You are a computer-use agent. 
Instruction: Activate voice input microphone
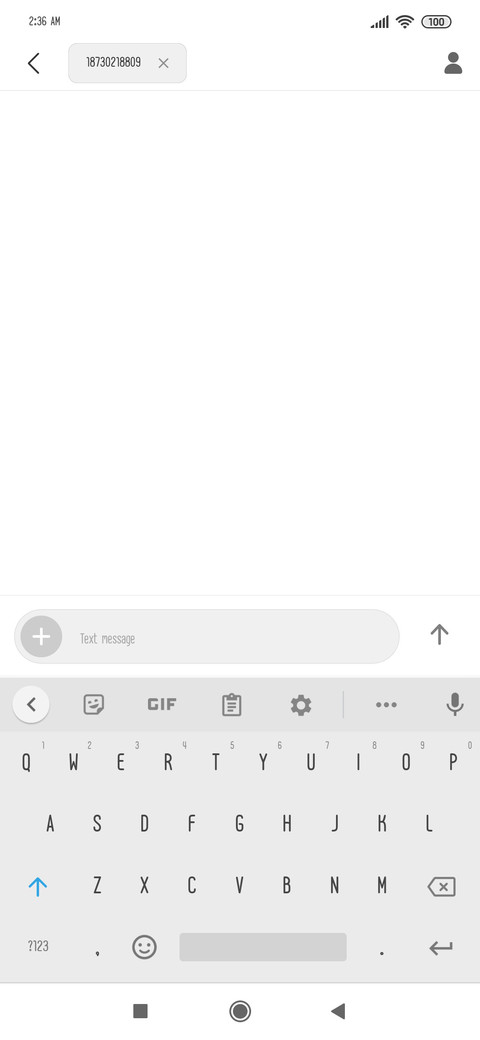click(x=455, y=704)
